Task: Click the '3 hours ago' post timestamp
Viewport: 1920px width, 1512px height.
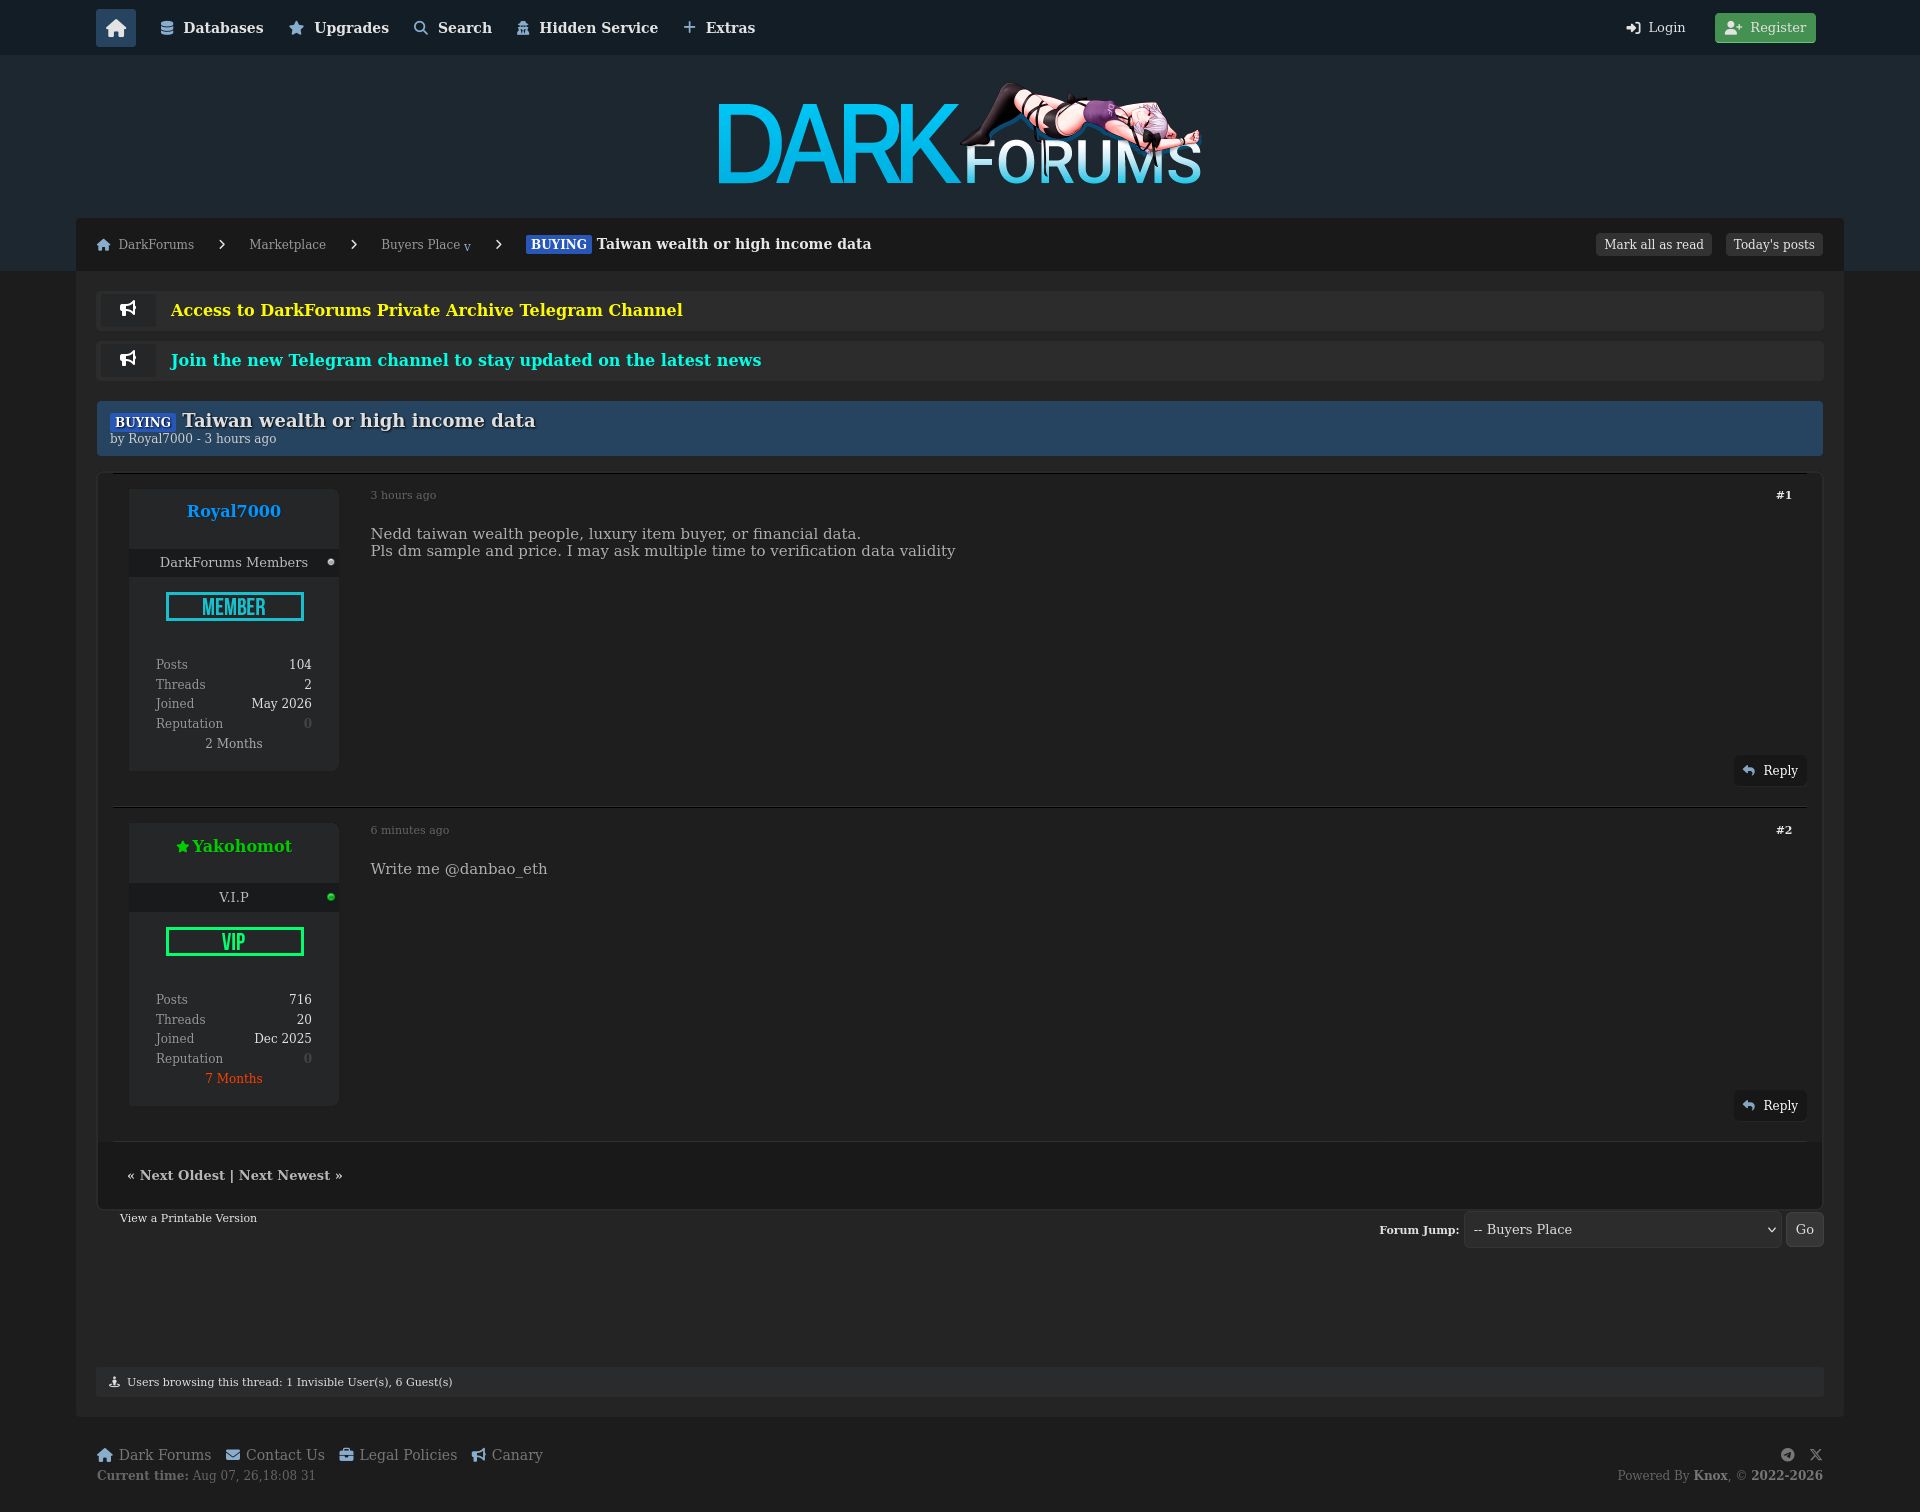Action: point(403,495)
